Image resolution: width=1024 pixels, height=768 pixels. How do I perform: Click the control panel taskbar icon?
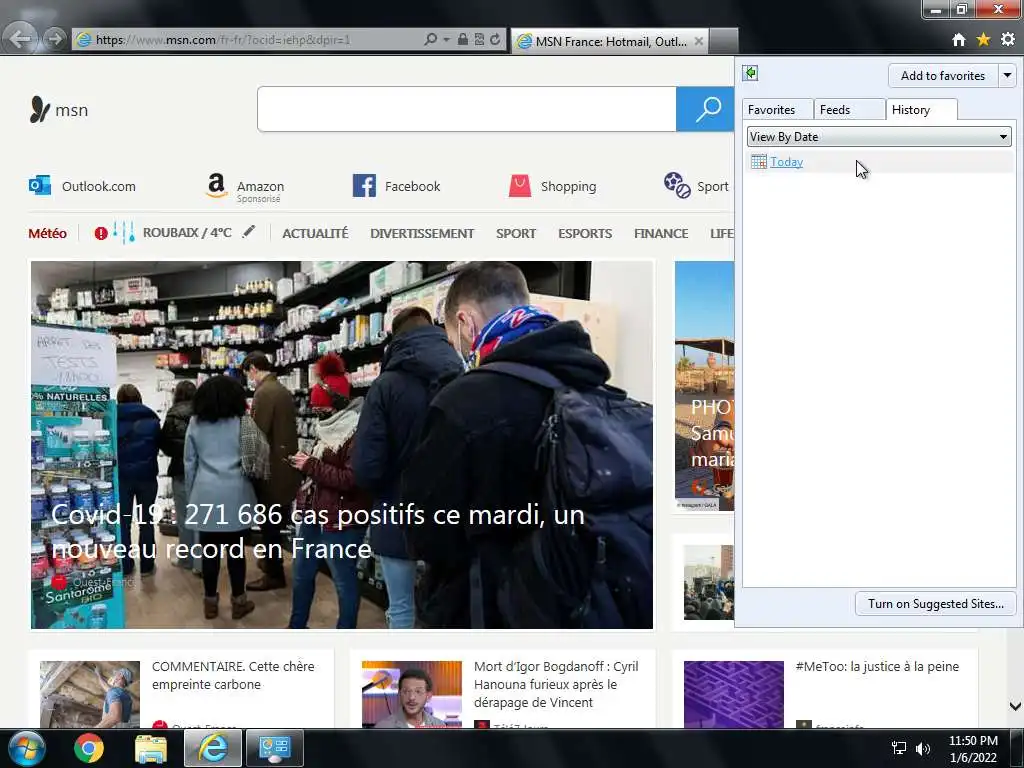(x=274, y=748)
